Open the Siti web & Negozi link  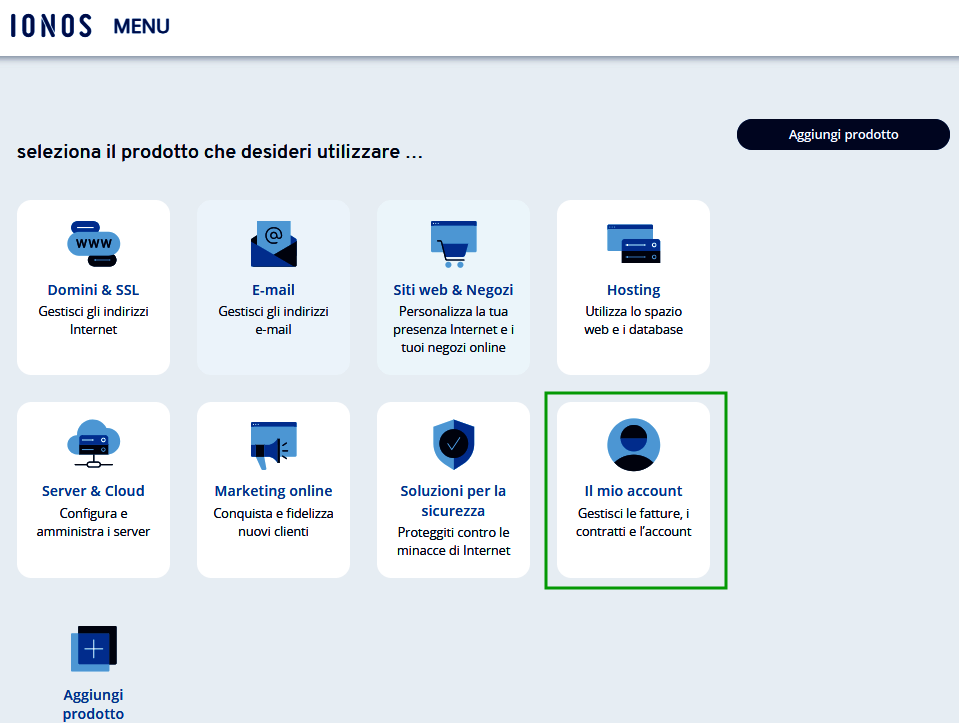coord(453,290)
